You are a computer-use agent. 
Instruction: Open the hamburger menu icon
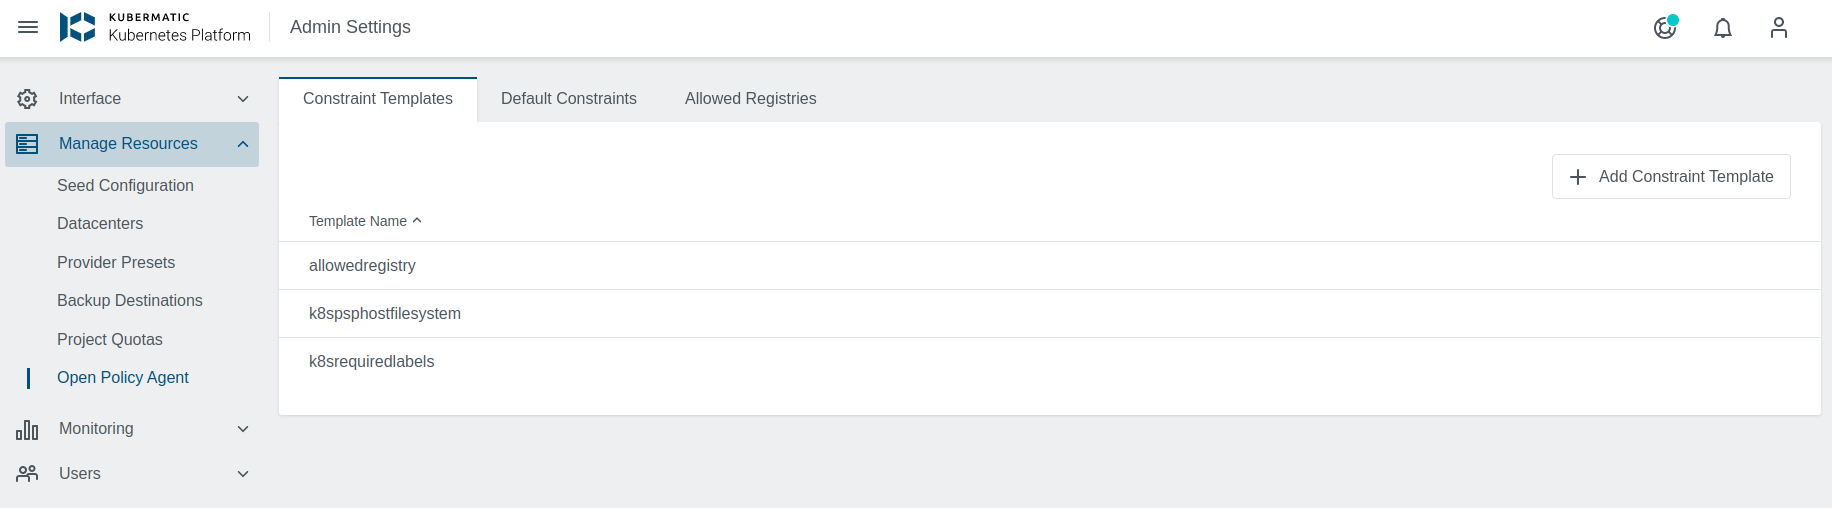pyautogui.click(x=28, y=27)
